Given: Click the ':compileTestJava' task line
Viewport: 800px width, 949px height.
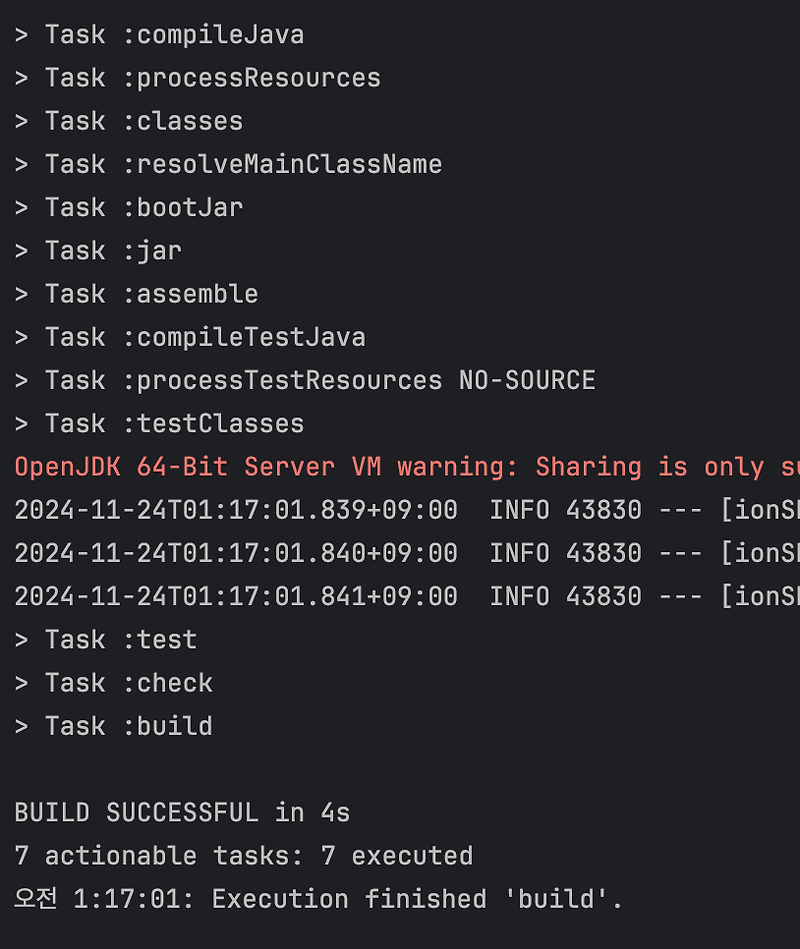Looking at the screenshot, I should coord(190,338).
